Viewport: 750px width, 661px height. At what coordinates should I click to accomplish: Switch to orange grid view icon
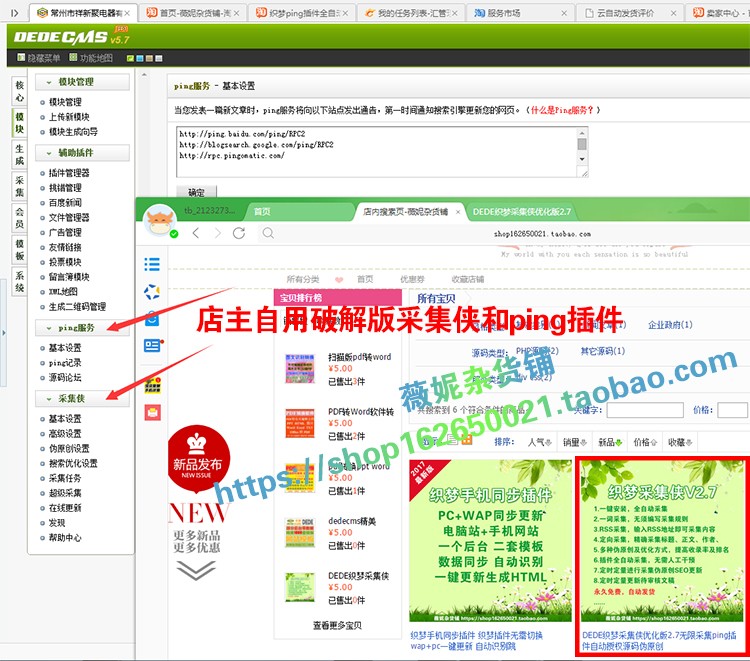pos(466,440)
